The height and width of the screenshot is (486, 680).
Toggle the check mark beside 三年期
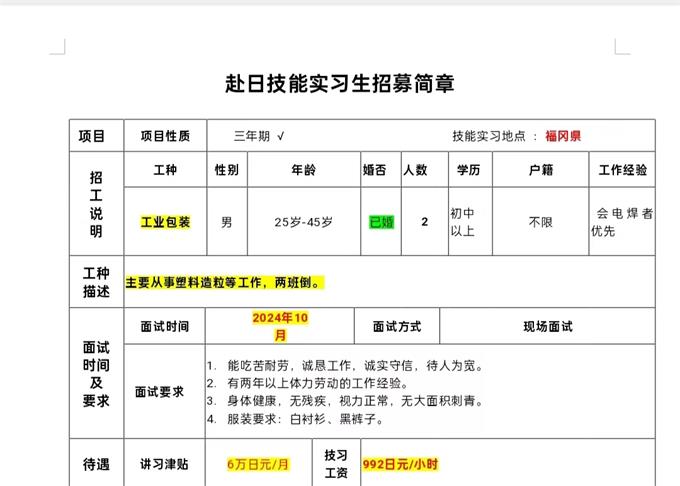click(281, 136)
